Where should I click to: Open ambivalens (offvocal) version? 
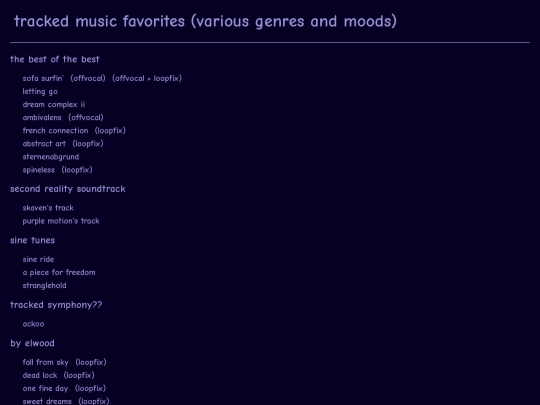click(x=86, y=117)
